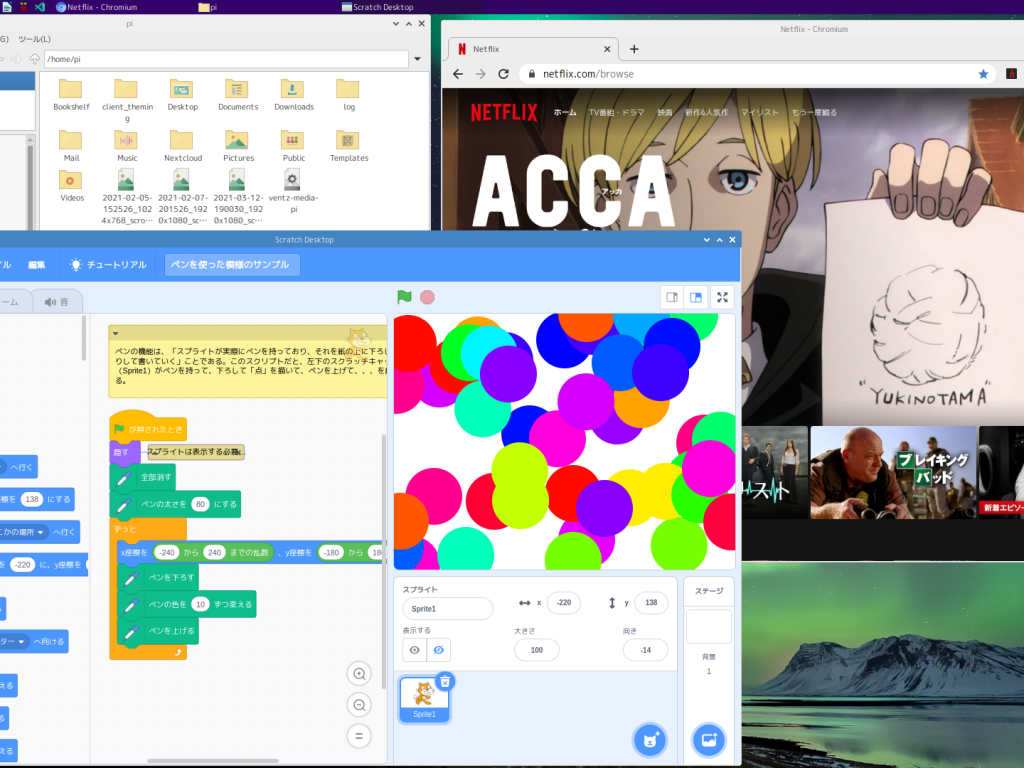
Task: Go to Netflix ホーム
Action: point(565,112)
